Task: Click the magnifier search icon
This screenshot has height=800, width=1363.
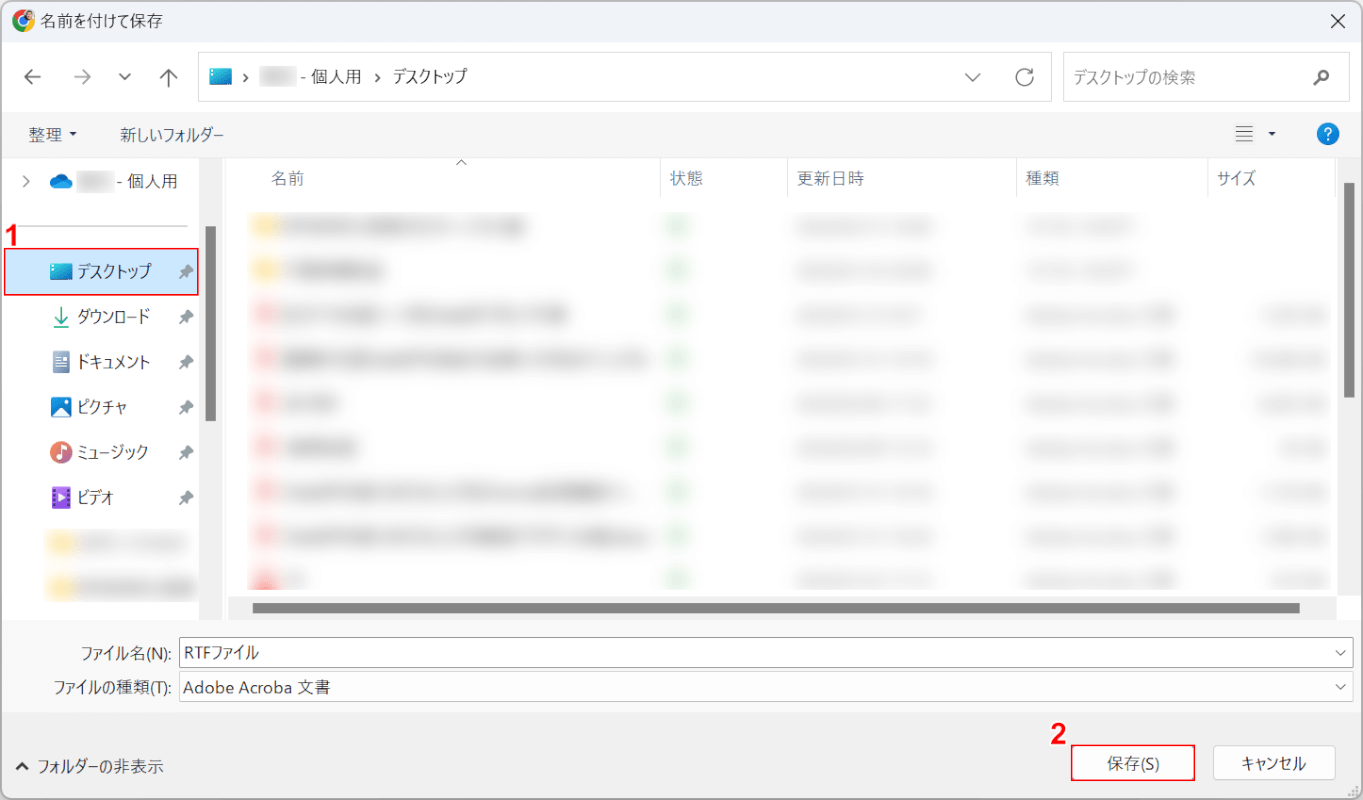Action: 1322,77
